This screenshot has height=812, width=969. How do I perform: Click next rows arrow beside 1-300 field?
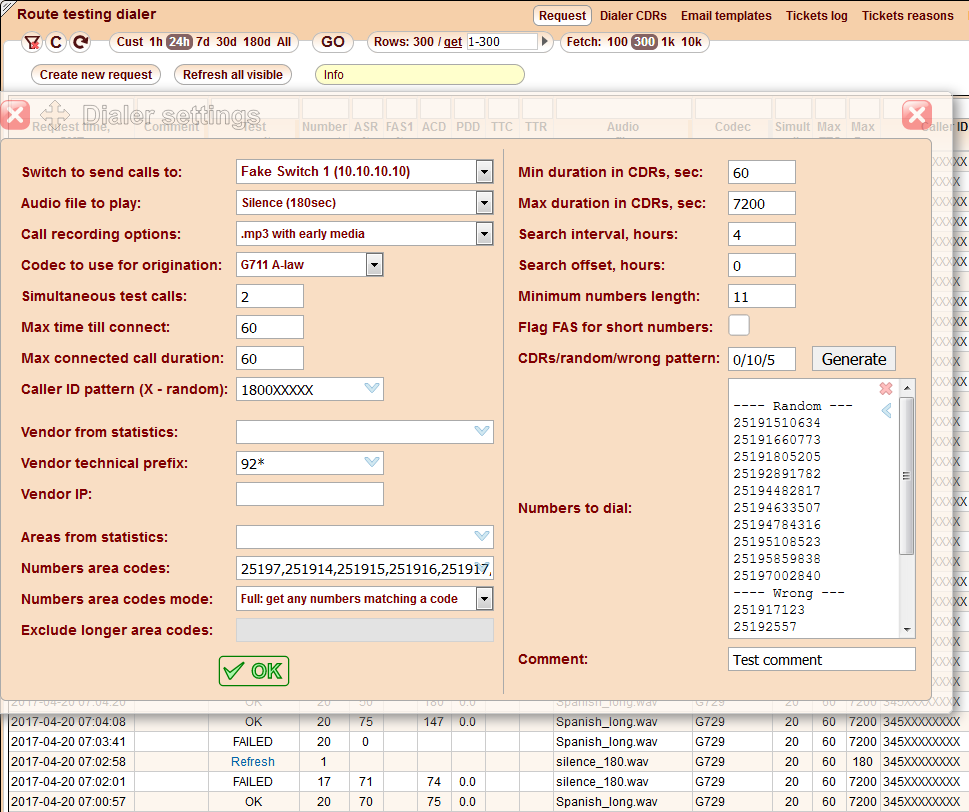pos(545,42)
